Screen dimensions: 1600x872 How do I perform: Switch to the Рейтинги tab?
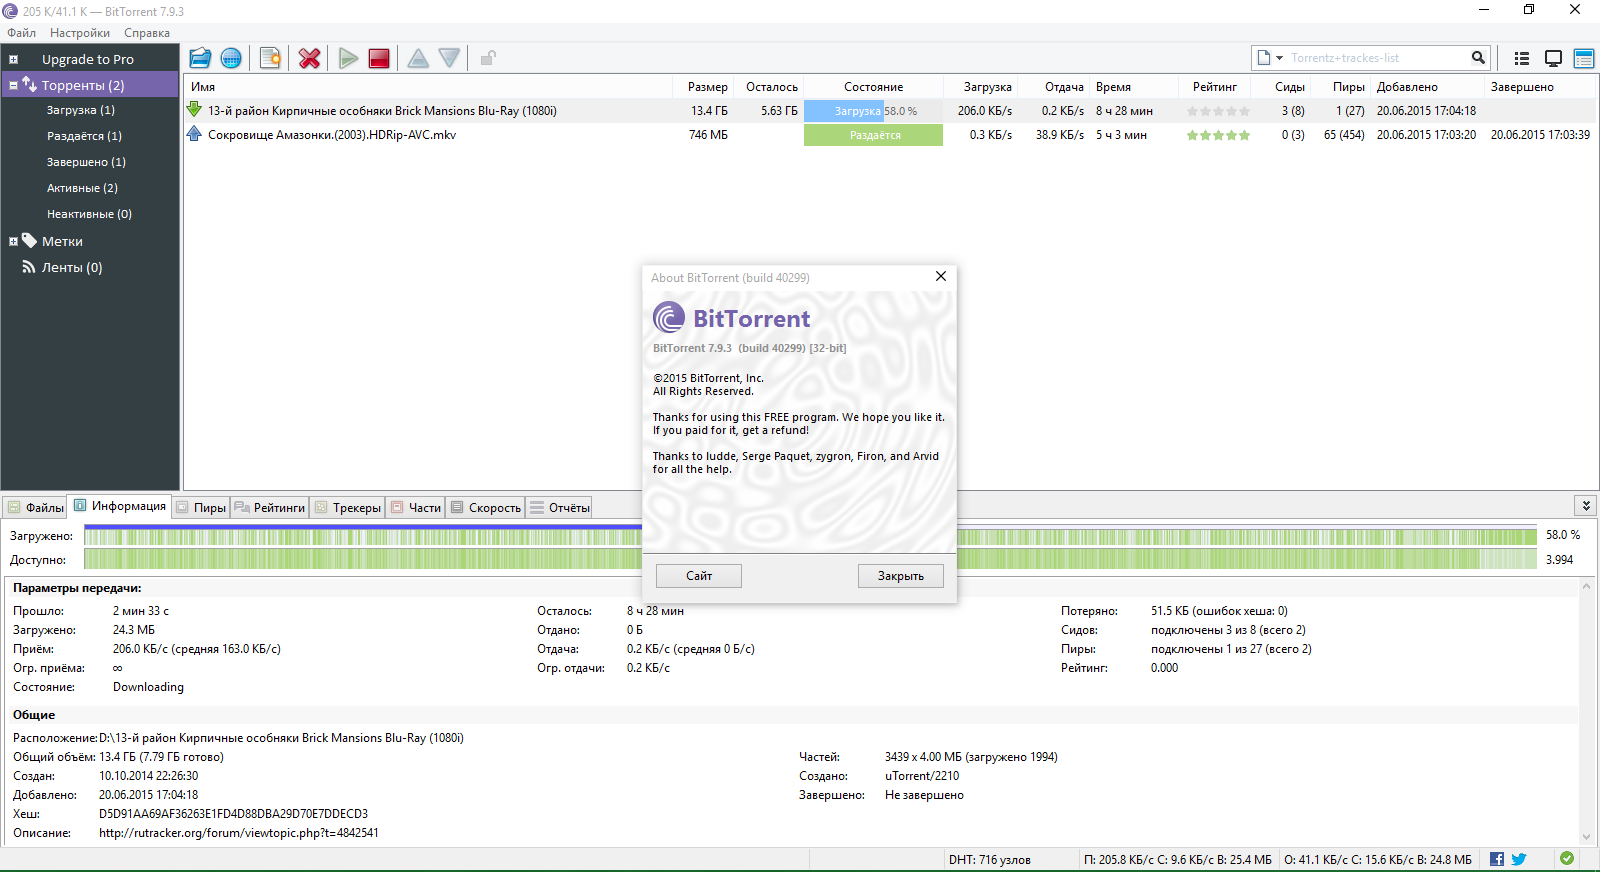click(269, 507)
